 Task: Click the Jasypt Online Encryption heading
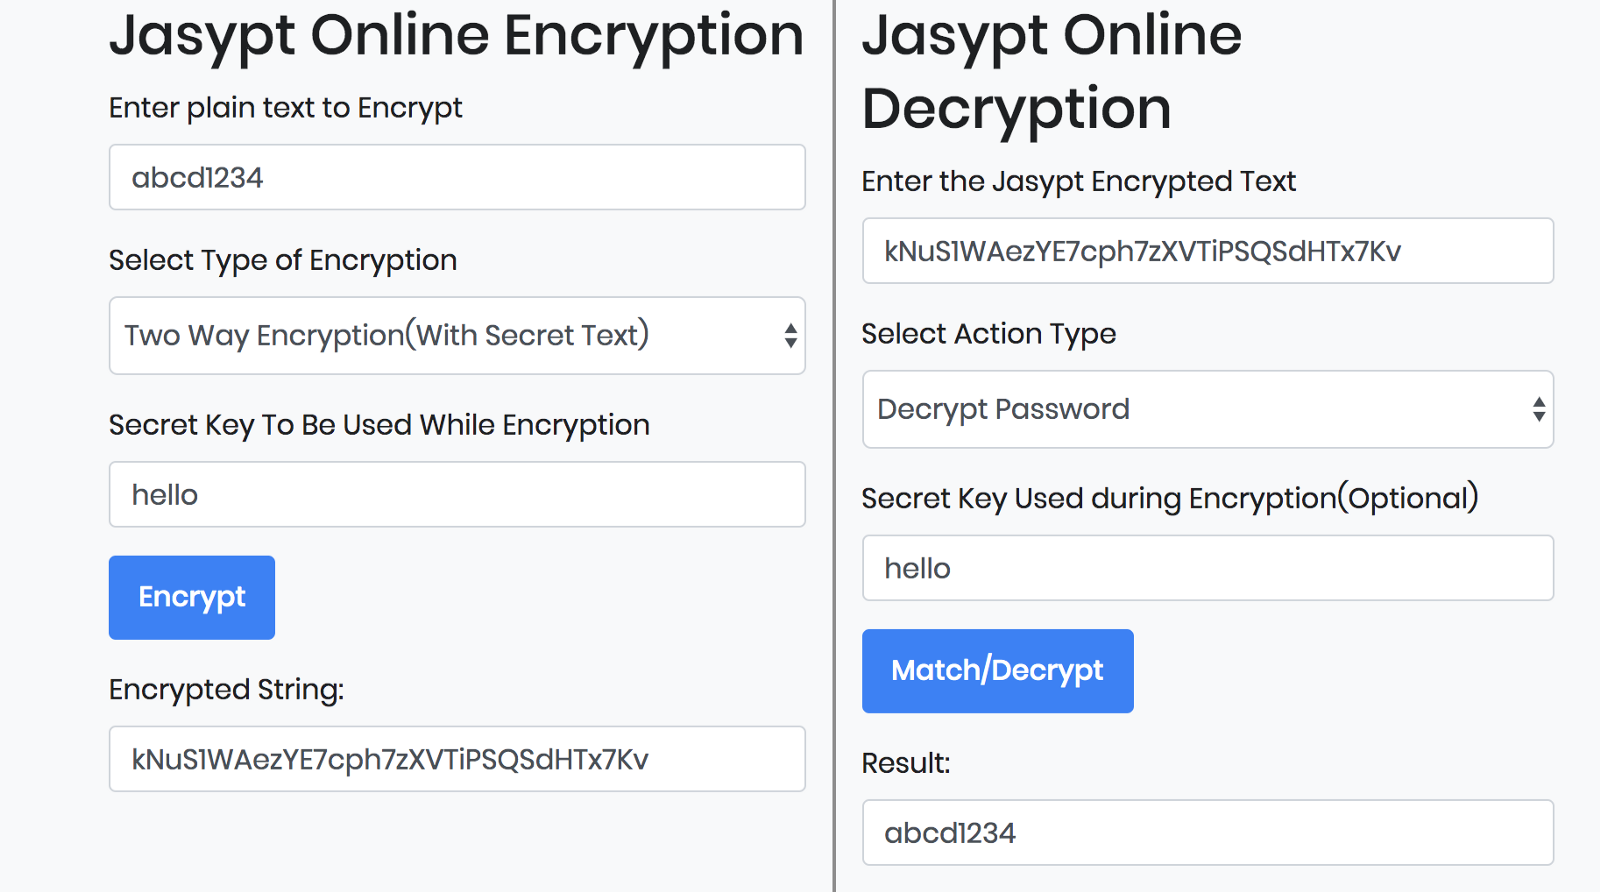coord(456,36)
